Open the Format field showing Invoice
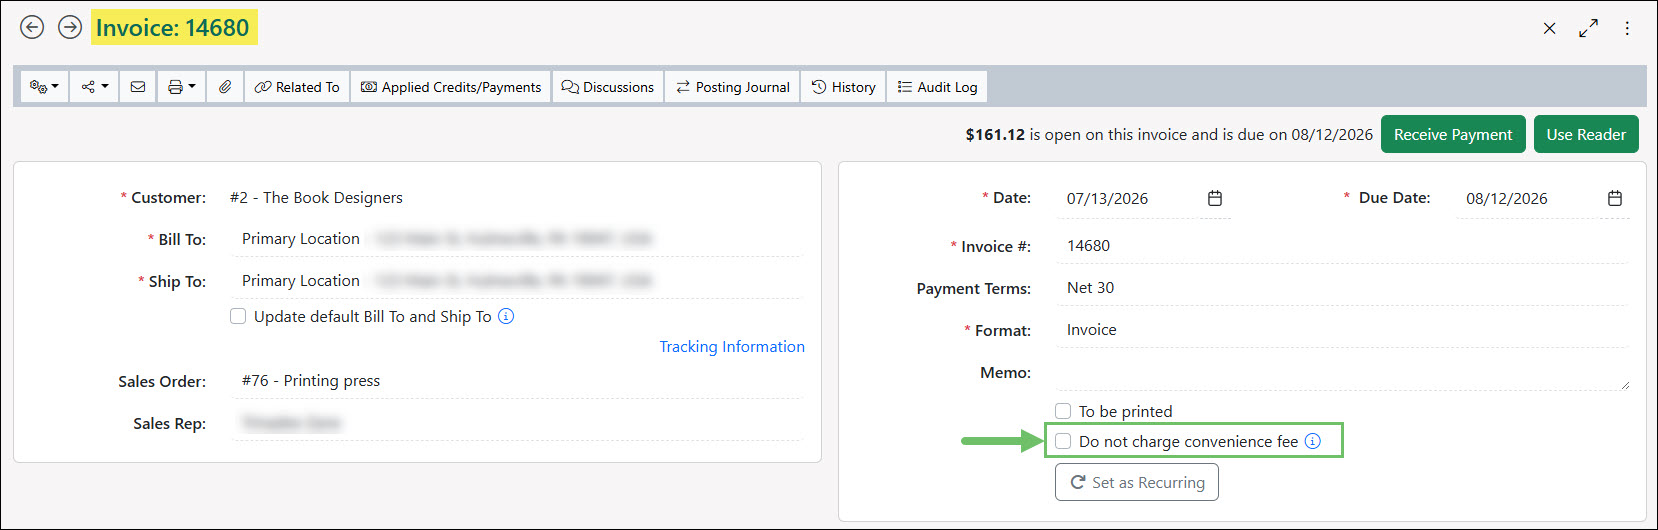Viewport: 1658px width, 530px height. pos(1342,330)
